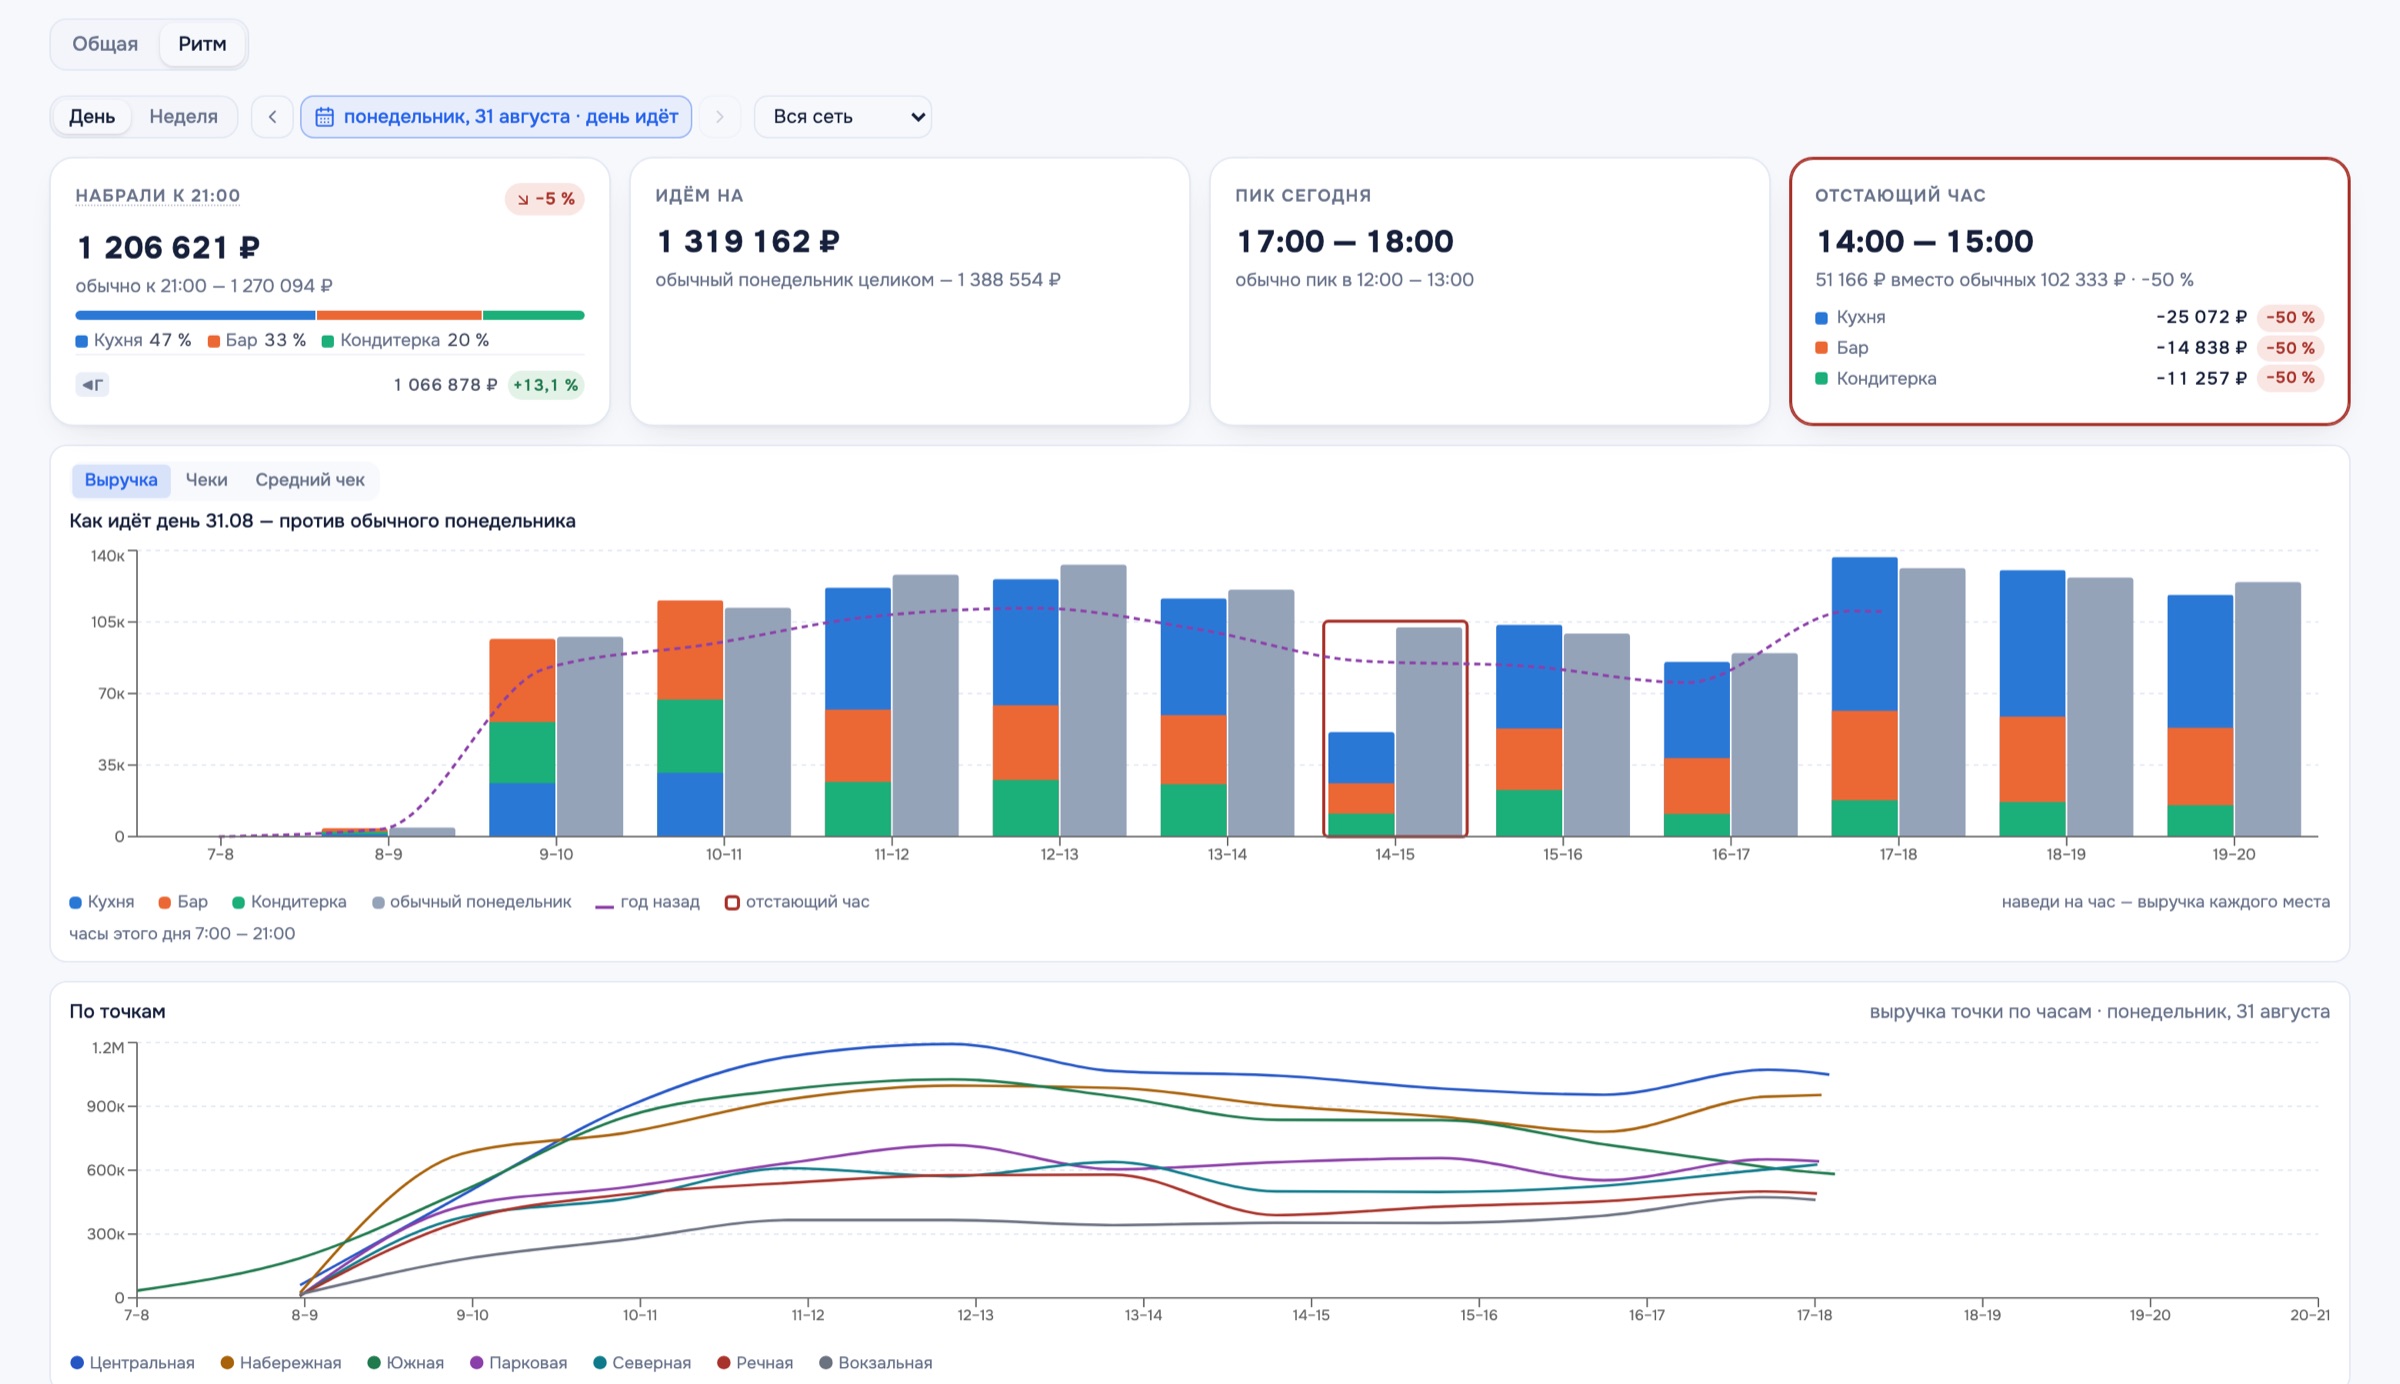The width and height of the screenshot is (2400, 1384).
Task: Click Бар -14 838 ₽ value
Action: tap(2202, 348)
